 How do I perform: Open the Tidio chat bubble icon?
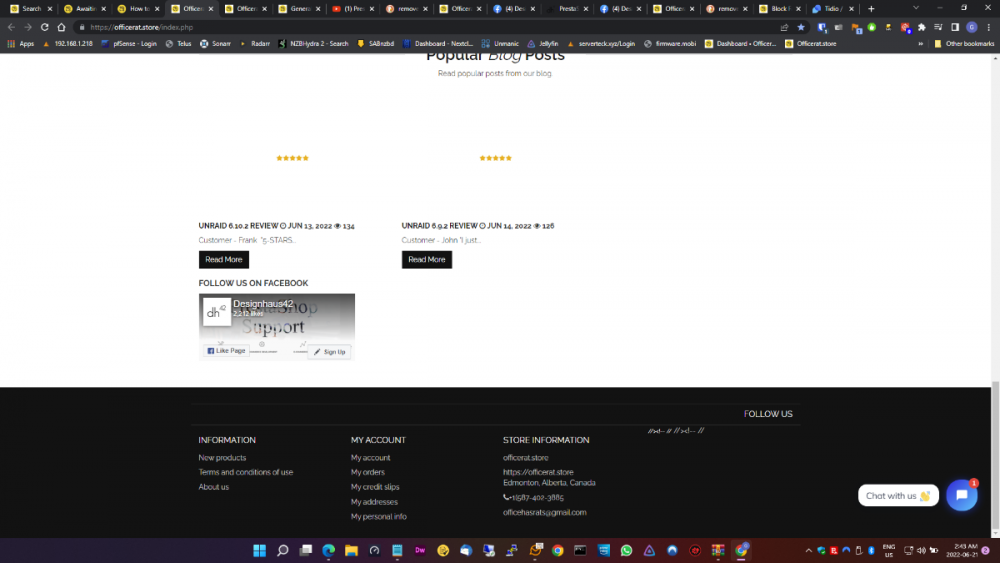961,495
